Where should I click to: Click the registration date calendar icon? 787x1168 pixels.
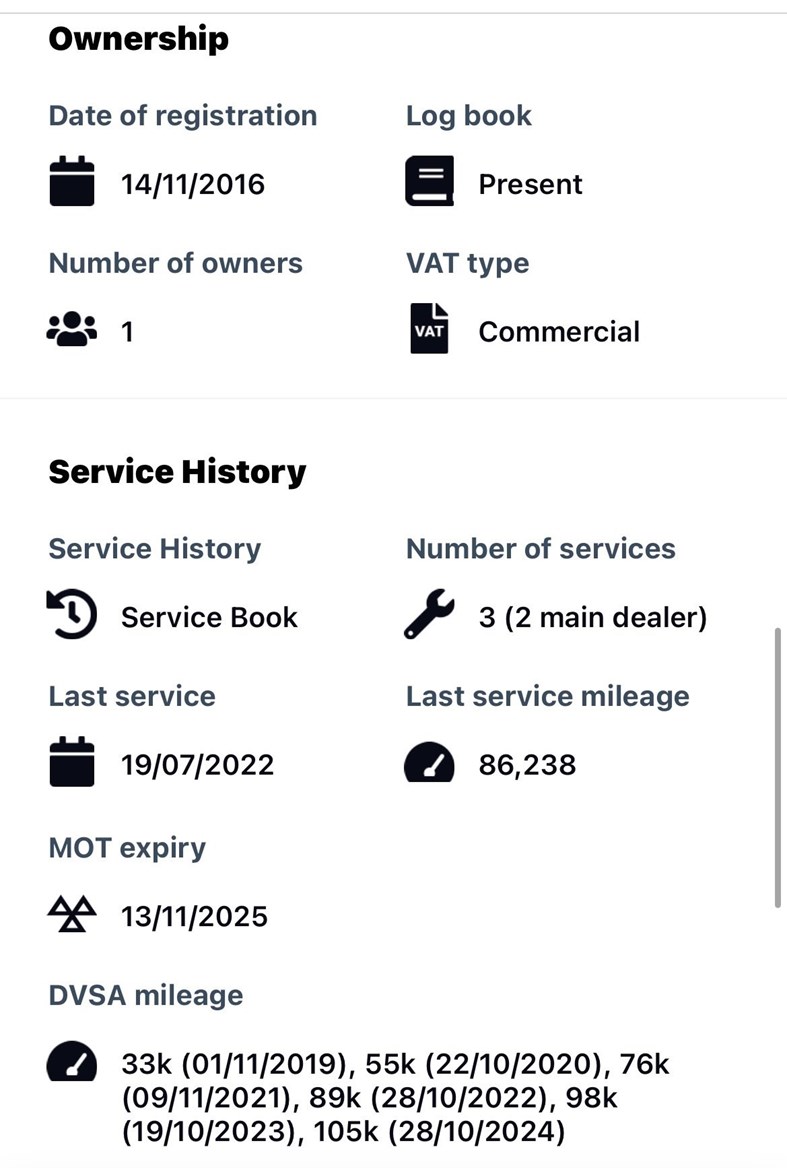(72, 183)
